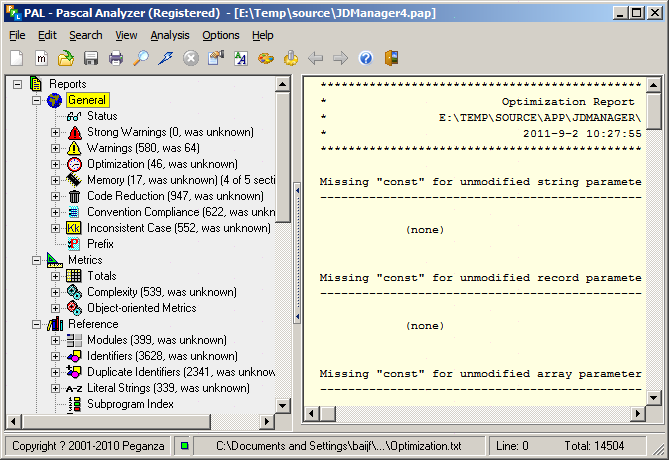The image size is (669, 460).
Task: Click the tree panel scroll-down arrow
Action: [282, 405]
